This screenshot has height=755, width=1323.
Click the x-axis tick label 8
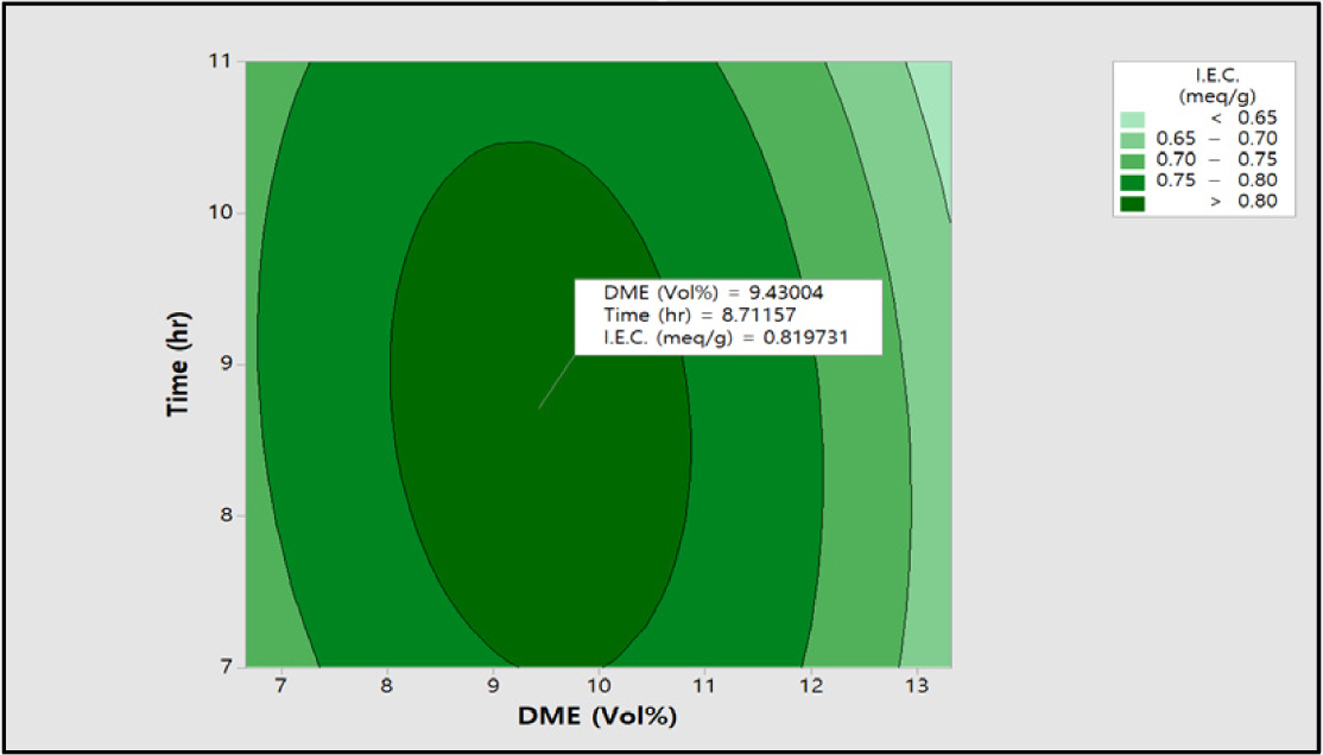pos(387,687)
